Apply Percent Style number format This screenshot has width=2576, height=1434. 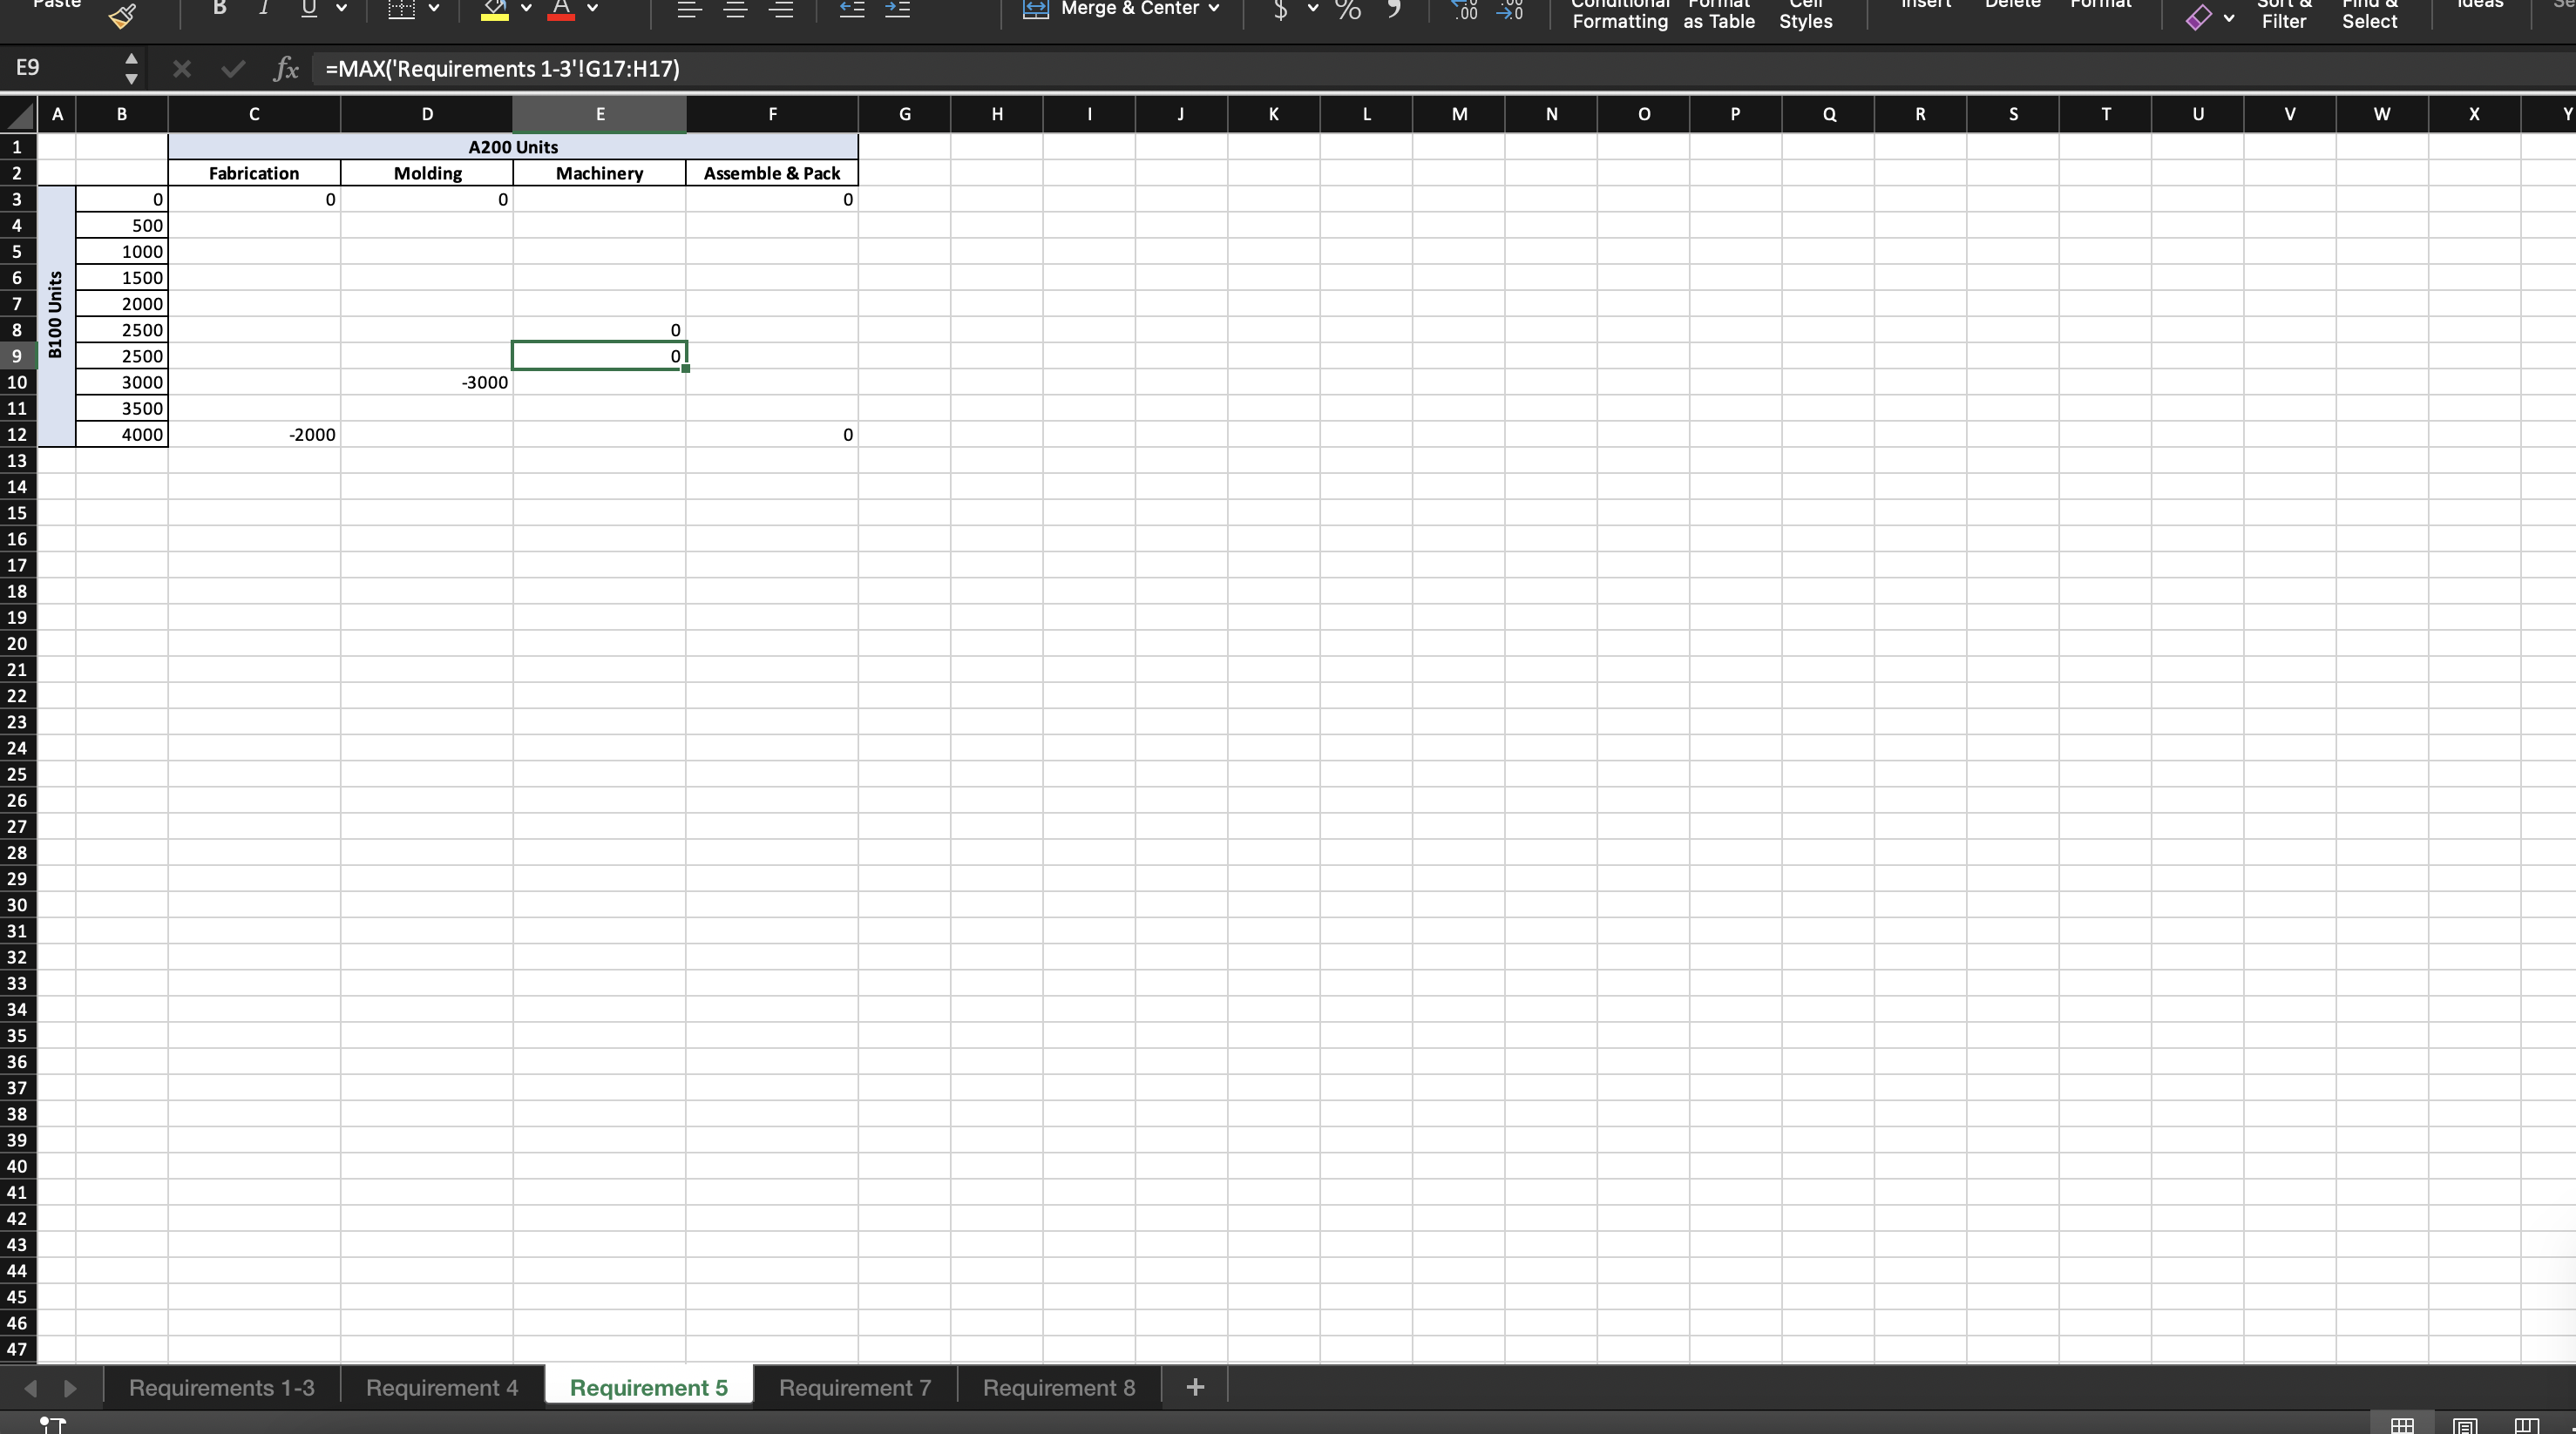[x=1348, y=10]
